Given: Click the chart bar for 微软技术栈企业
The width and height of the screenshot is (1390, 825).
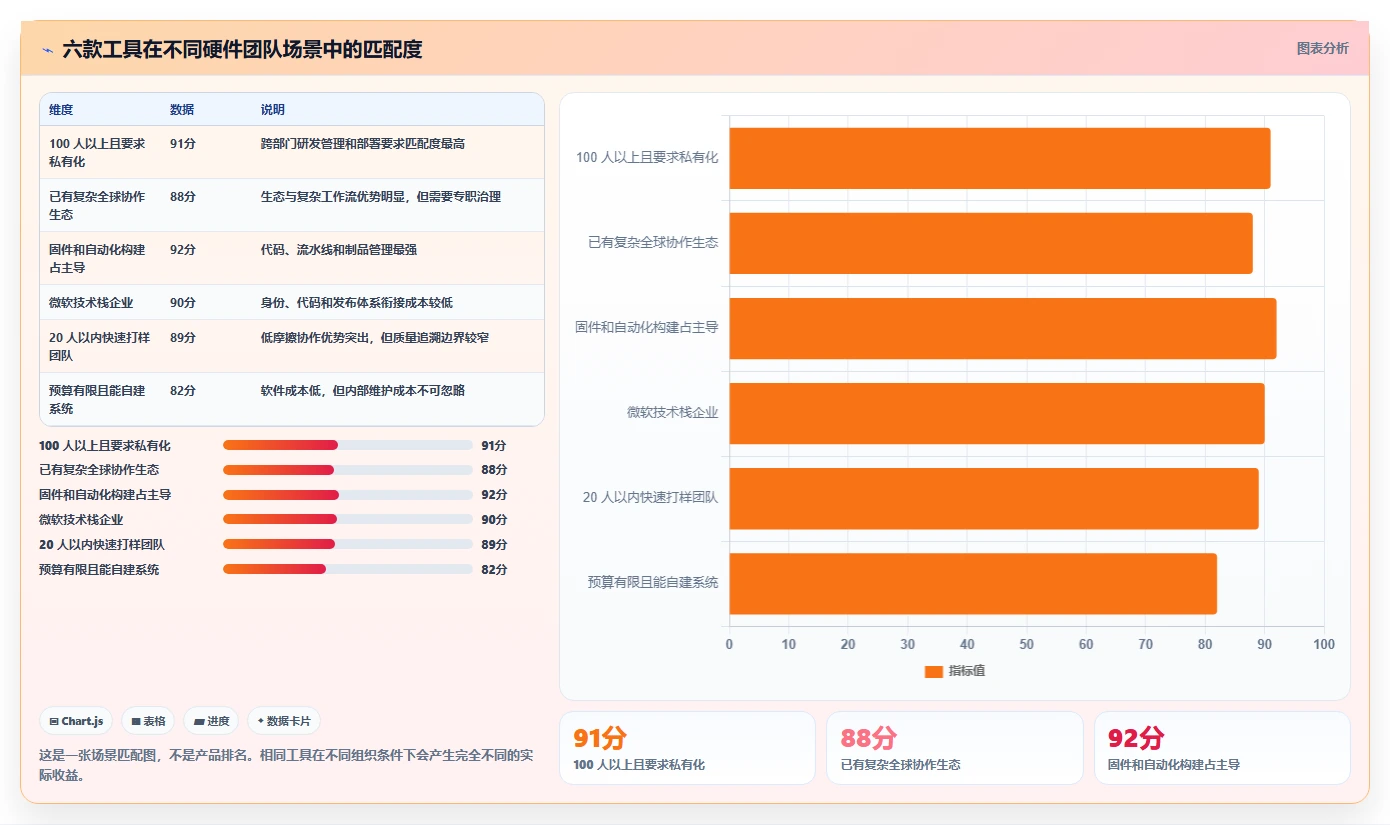Looking at the screenshot, I should pos(997,413).
